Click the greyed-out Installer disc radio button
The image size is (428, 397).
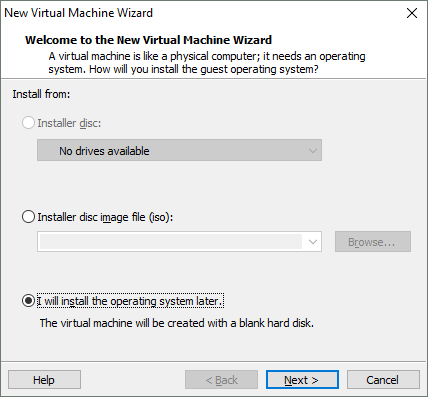pos(28,123)
